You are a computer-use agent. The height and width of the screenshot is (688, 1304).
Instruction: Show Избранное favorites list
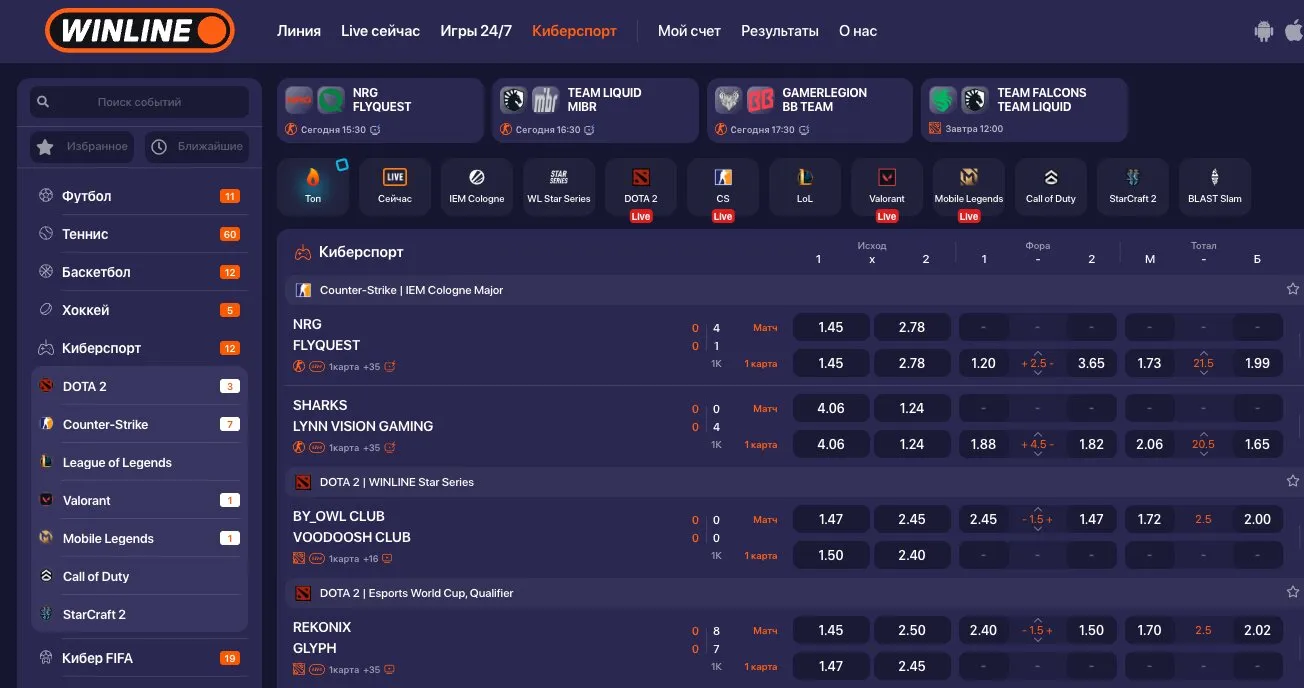[83, 147]
